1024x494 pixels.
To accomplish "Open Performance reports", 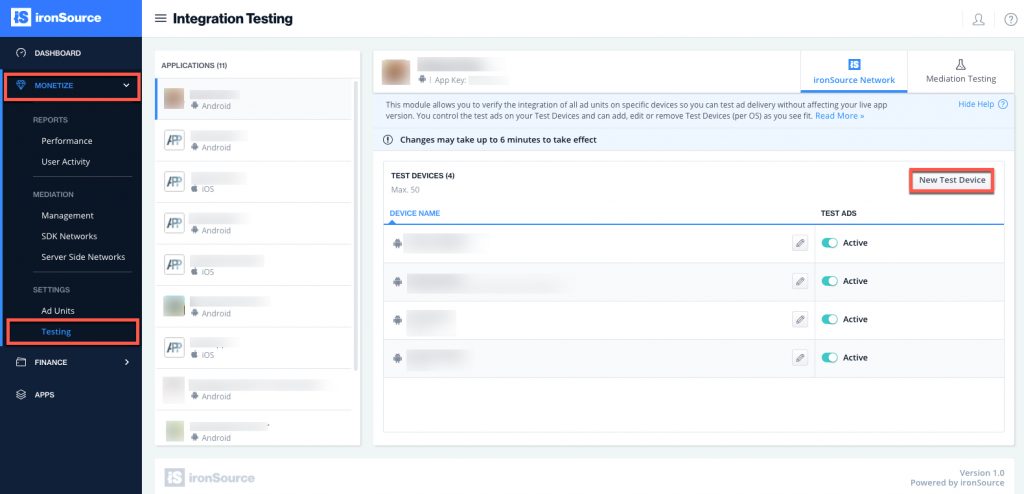I will click(67, 140).
